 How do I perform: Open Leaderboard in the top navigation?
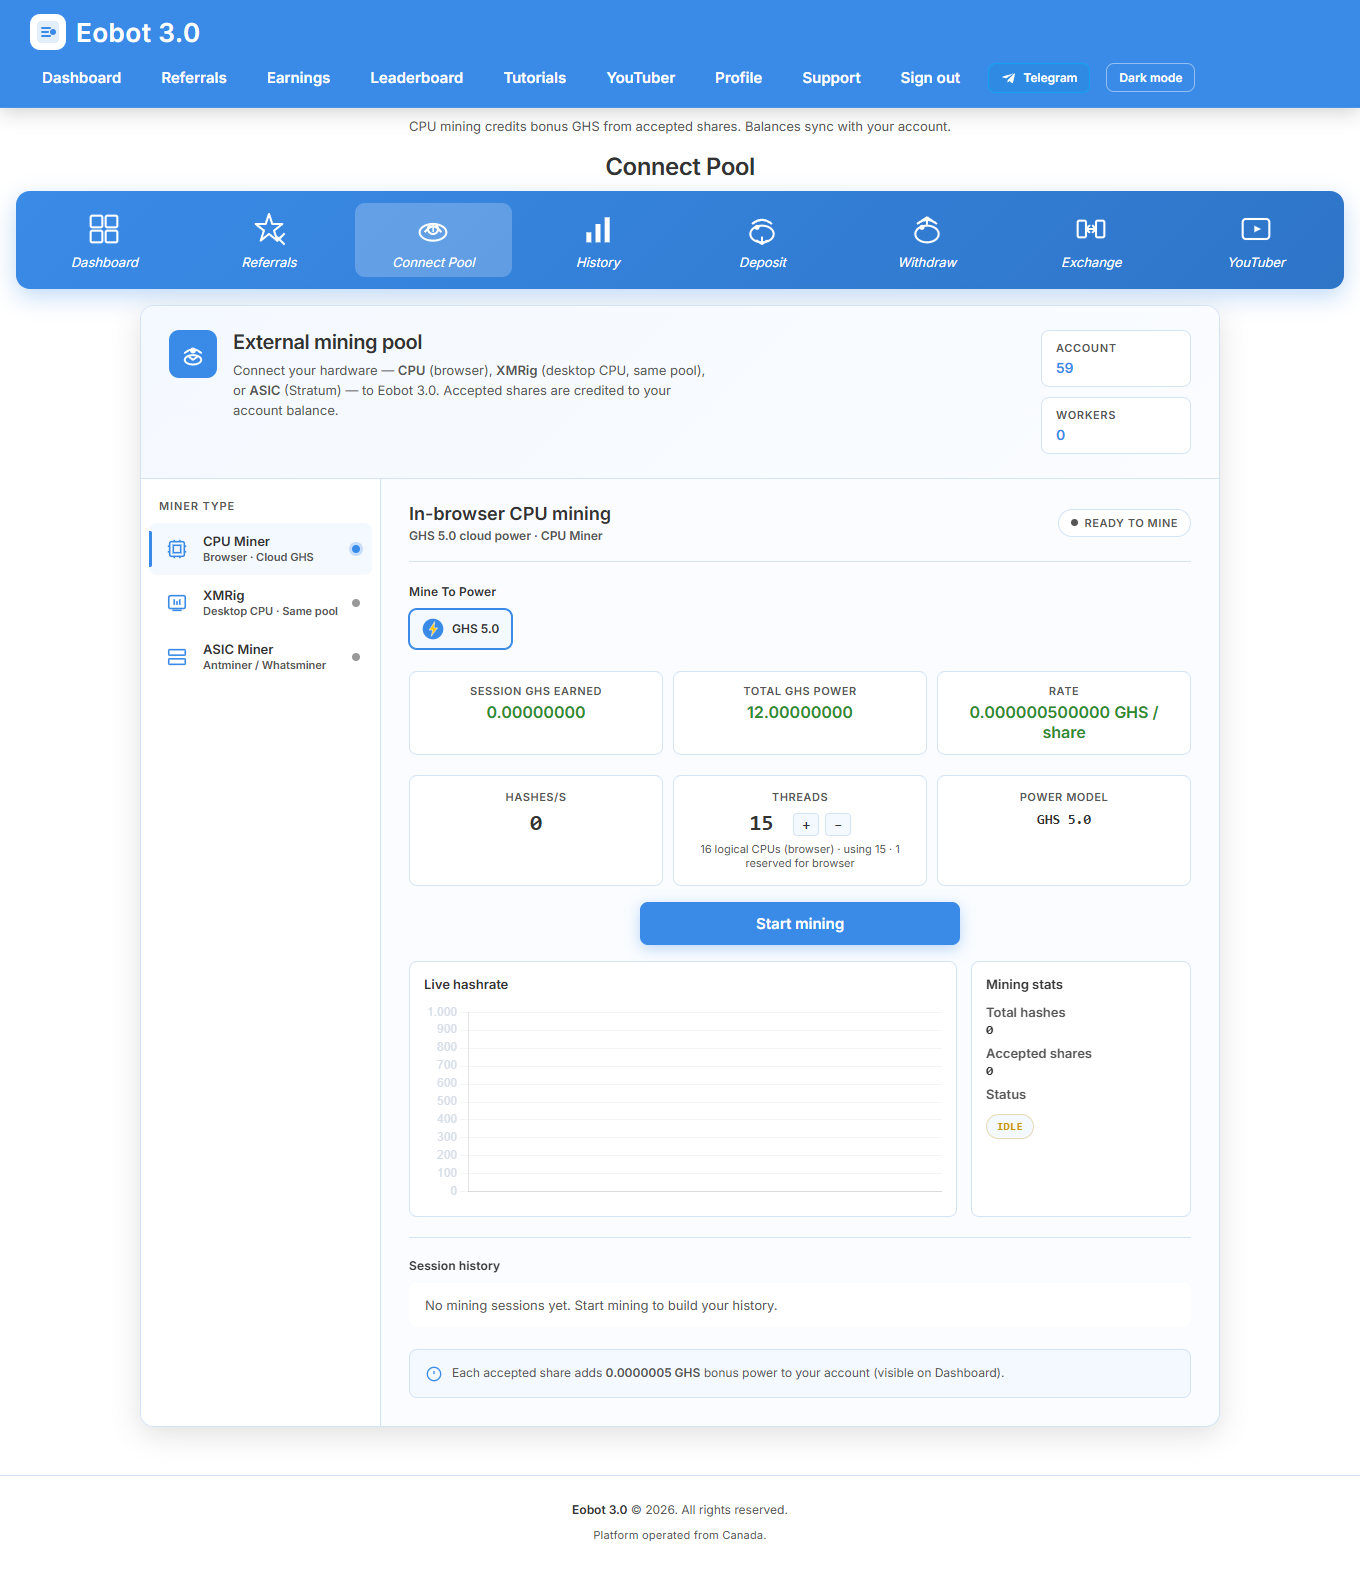click(x=417, y=78)
